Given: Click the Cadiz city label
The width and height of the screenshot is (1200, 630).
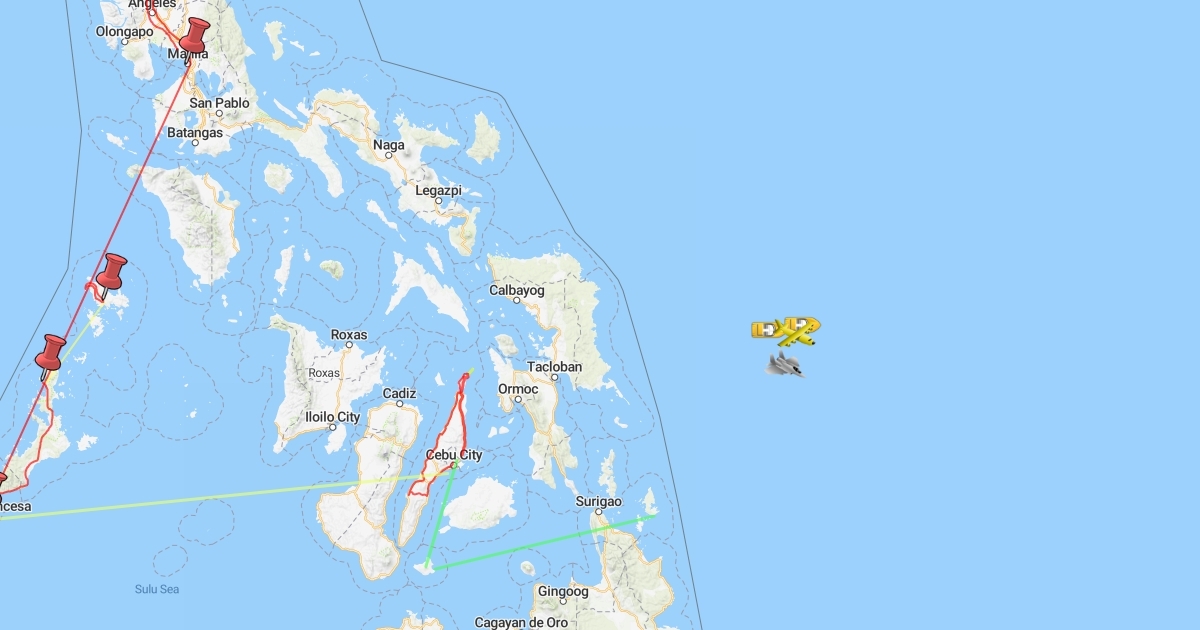Looking at the screenshot, I should click(399, 394).
